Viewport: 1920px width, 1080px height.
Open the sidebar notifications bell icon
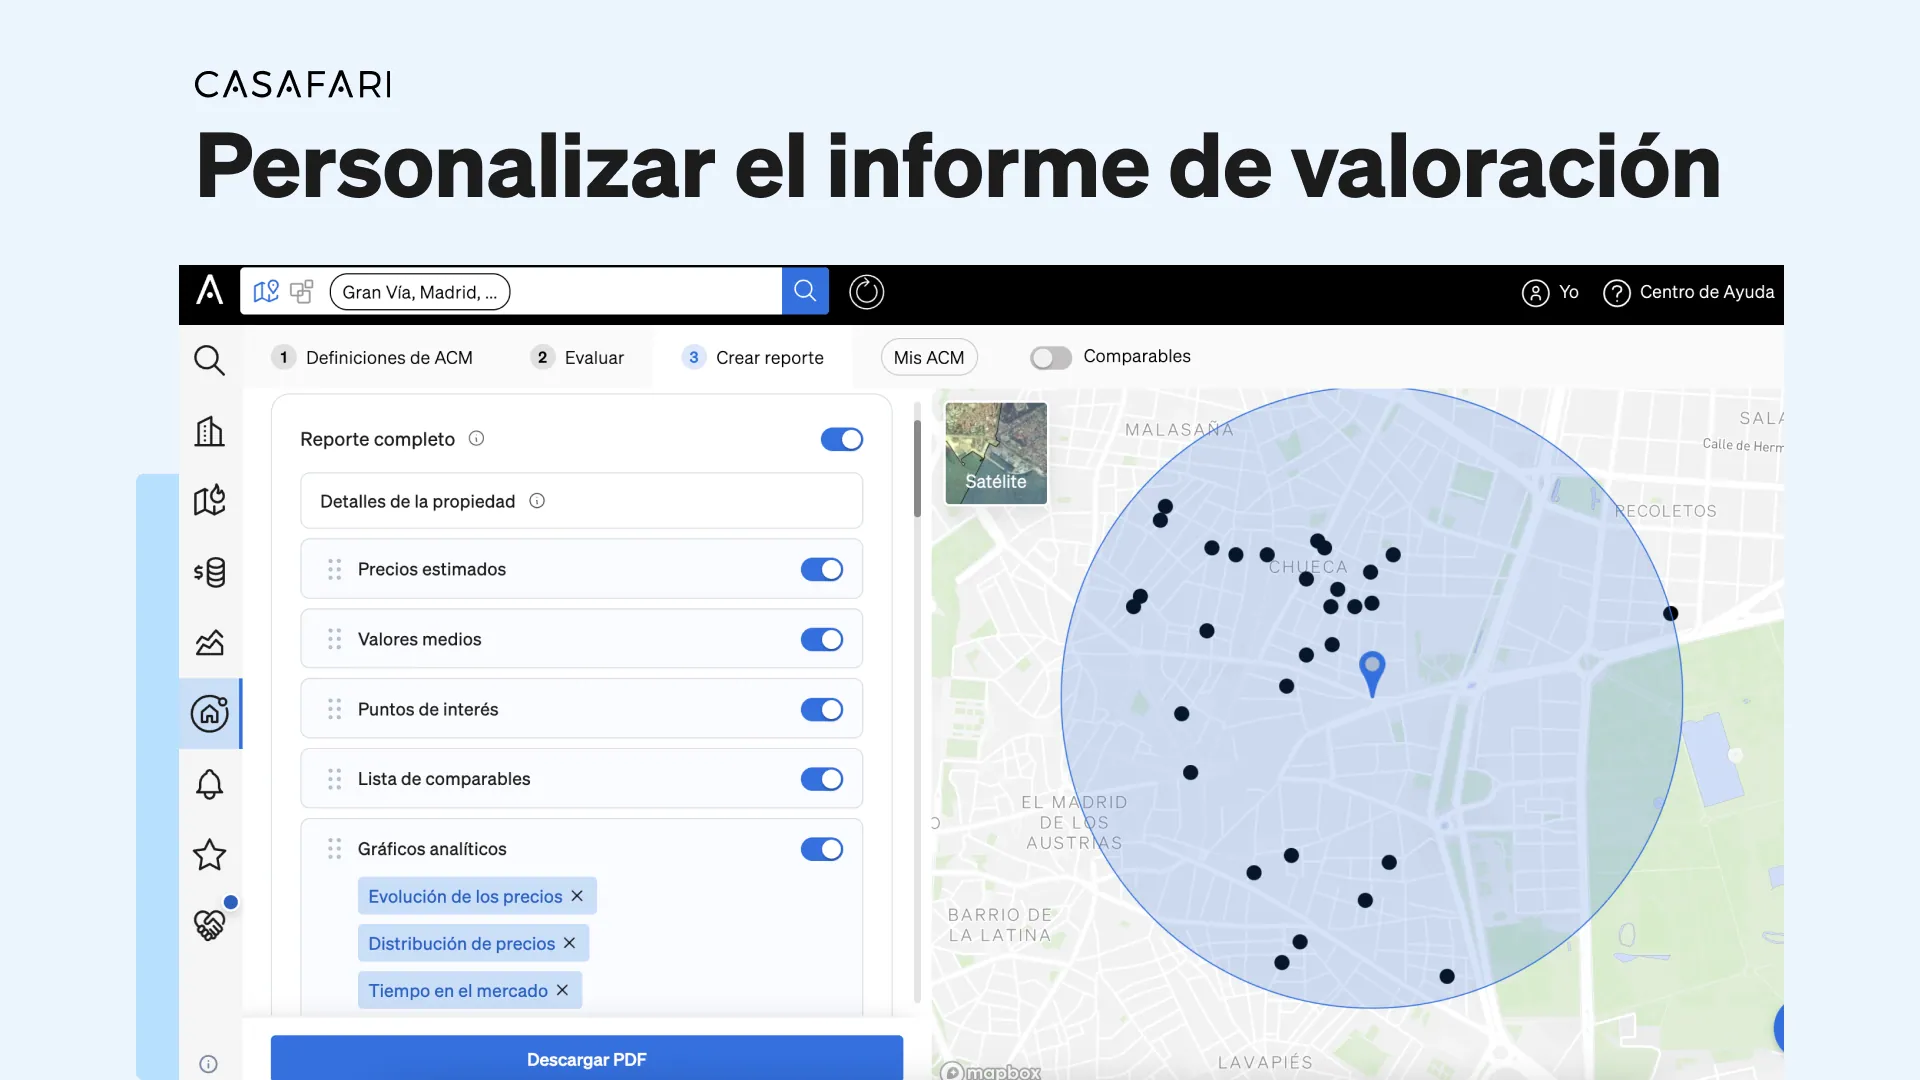(209, 784)
